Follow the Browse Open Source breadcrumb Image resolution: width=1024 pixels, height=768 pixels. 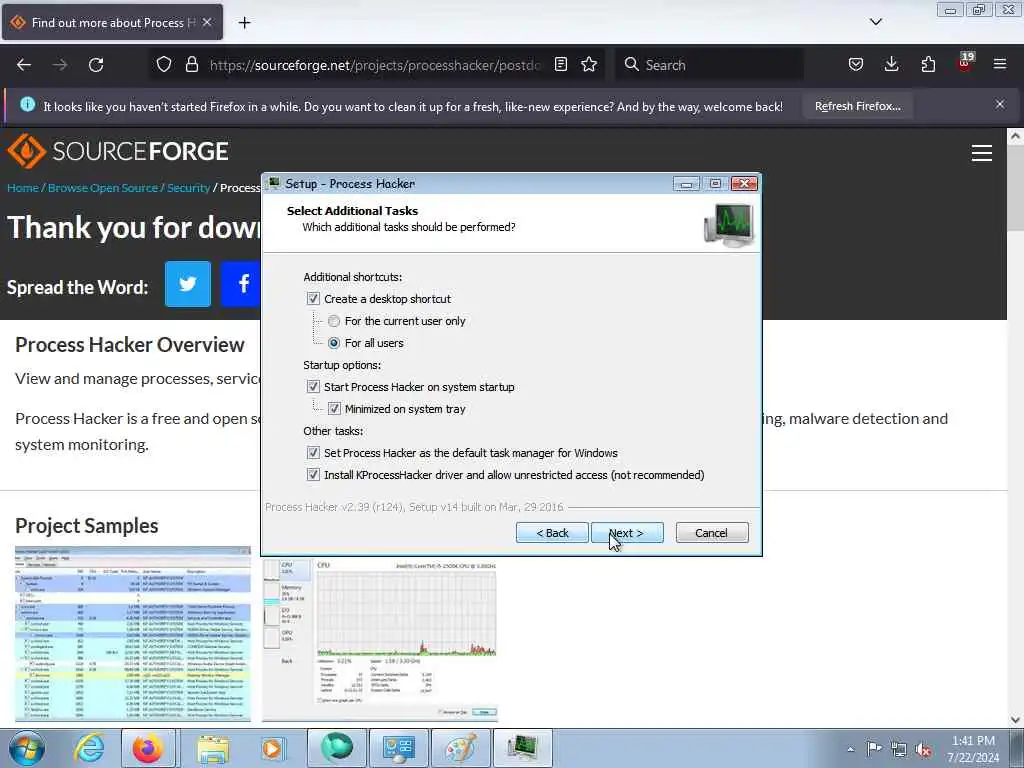tap(103, 188)
